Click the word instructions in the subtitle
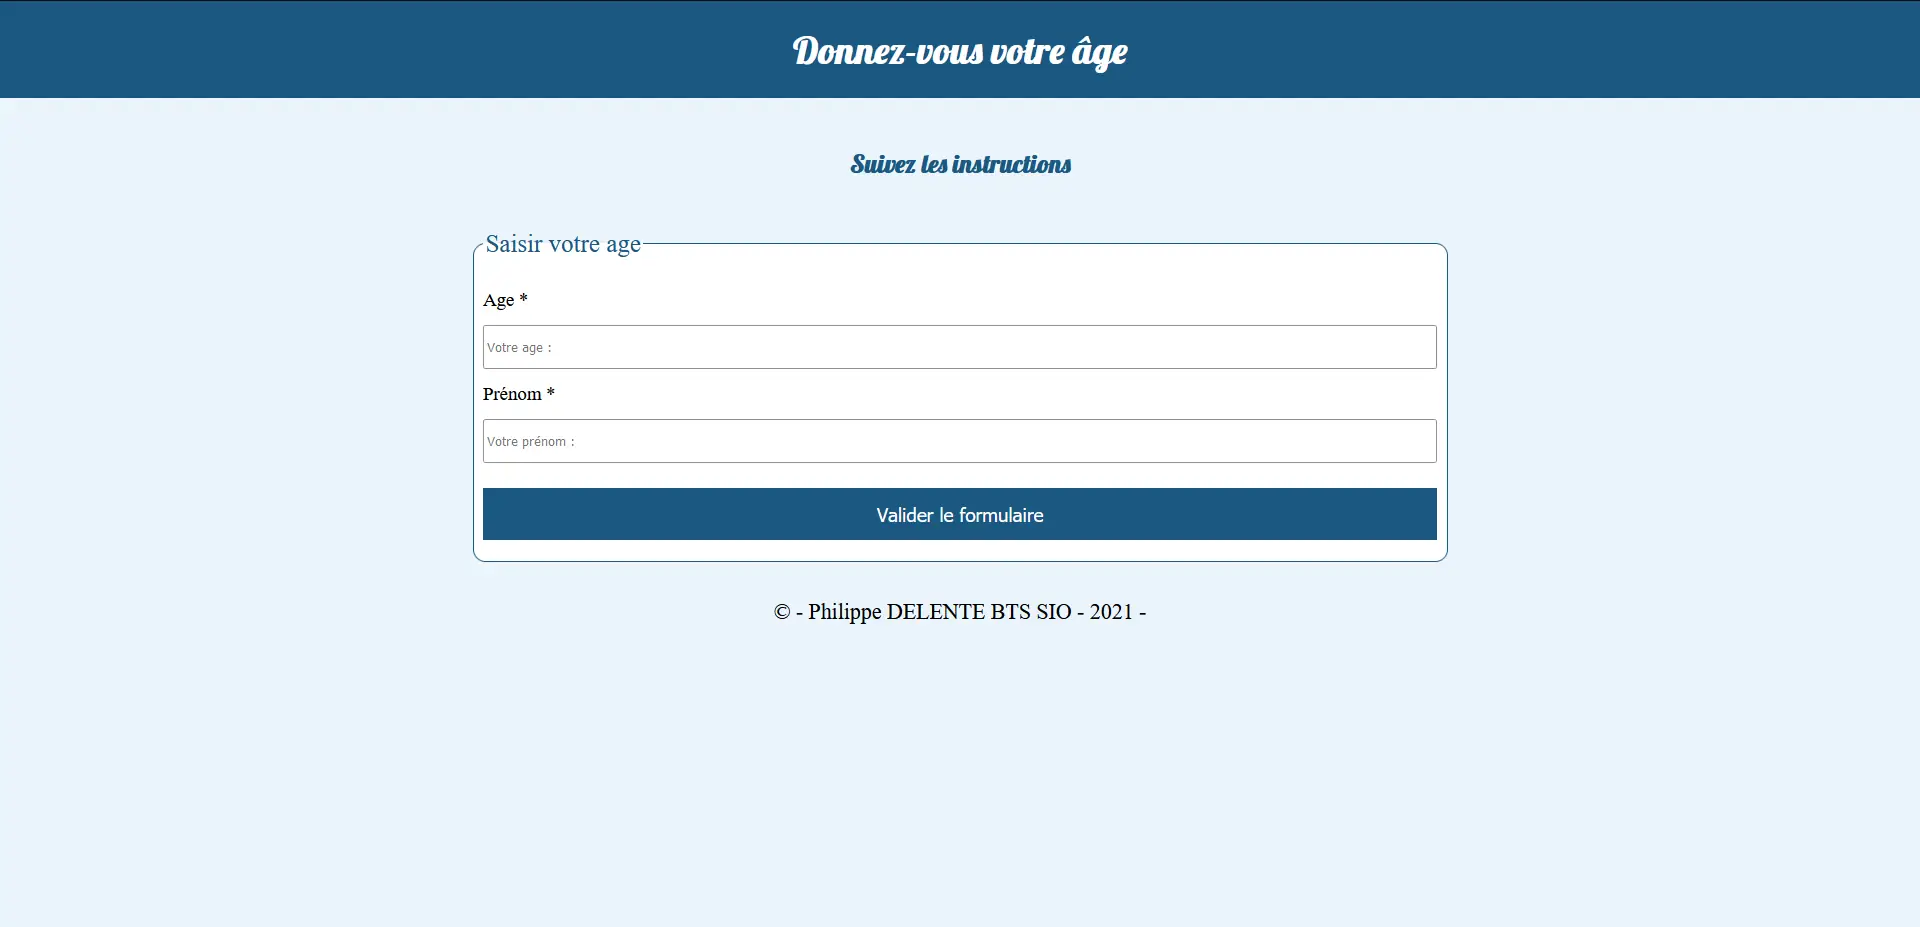 pos(1011,164)
